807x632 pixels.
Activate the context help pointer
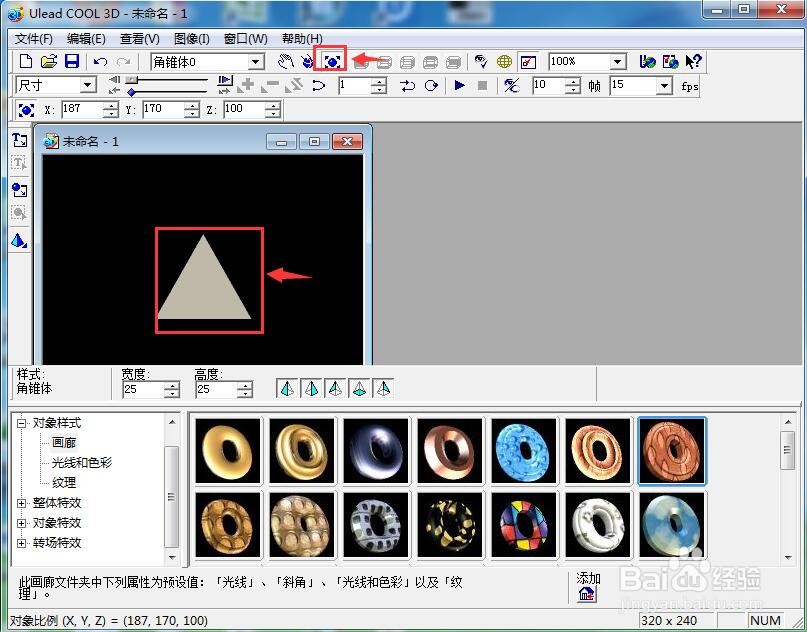(x=693, y=62)
